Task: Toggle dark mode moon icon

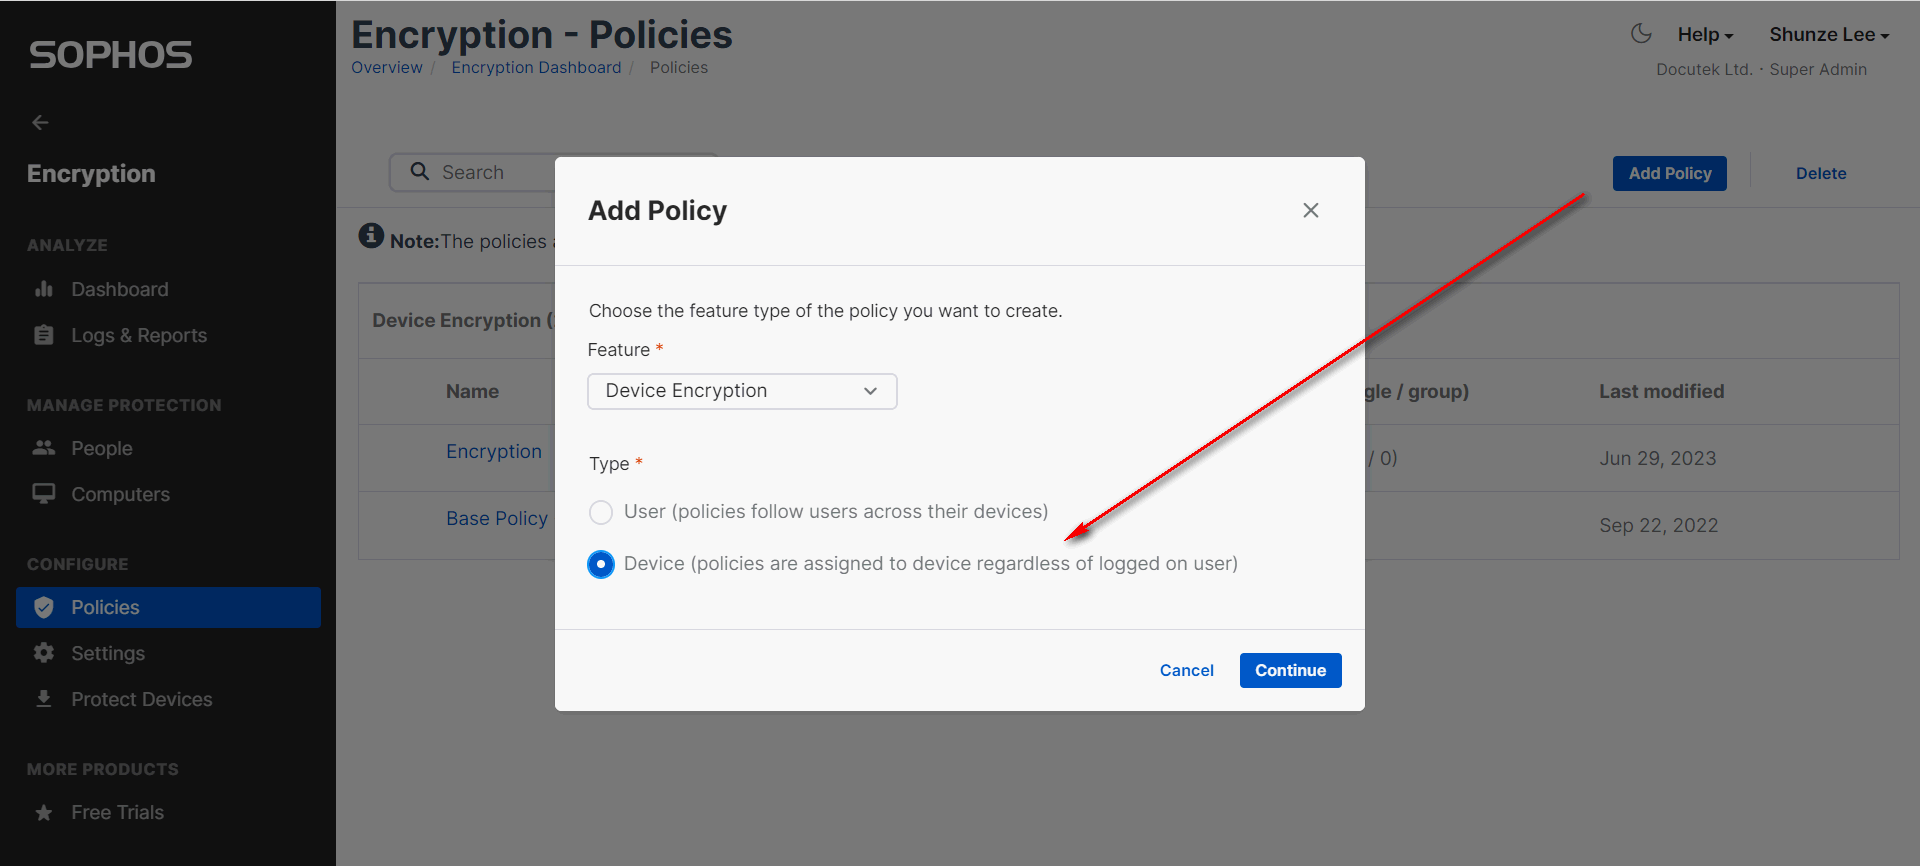Action: [1641, 34]
